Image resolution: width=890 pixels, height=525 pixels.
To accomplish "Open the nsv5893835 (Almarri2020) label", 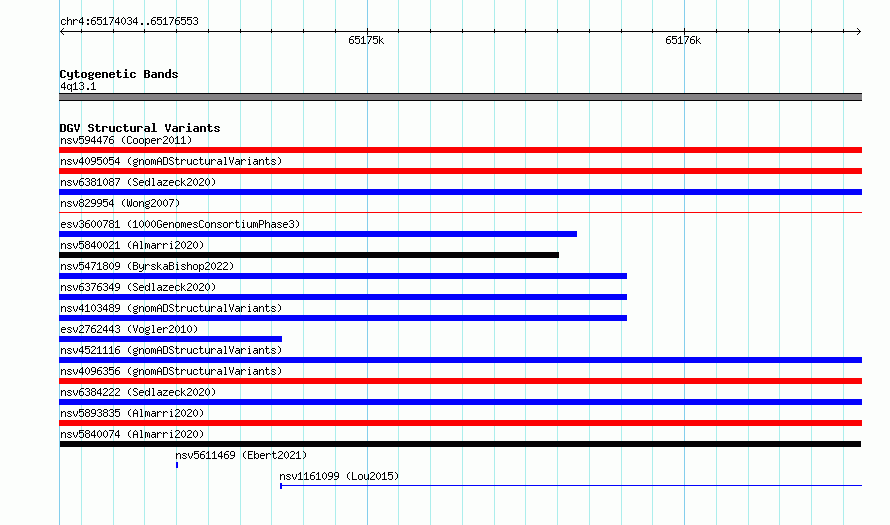I will [x=132, y=413].
